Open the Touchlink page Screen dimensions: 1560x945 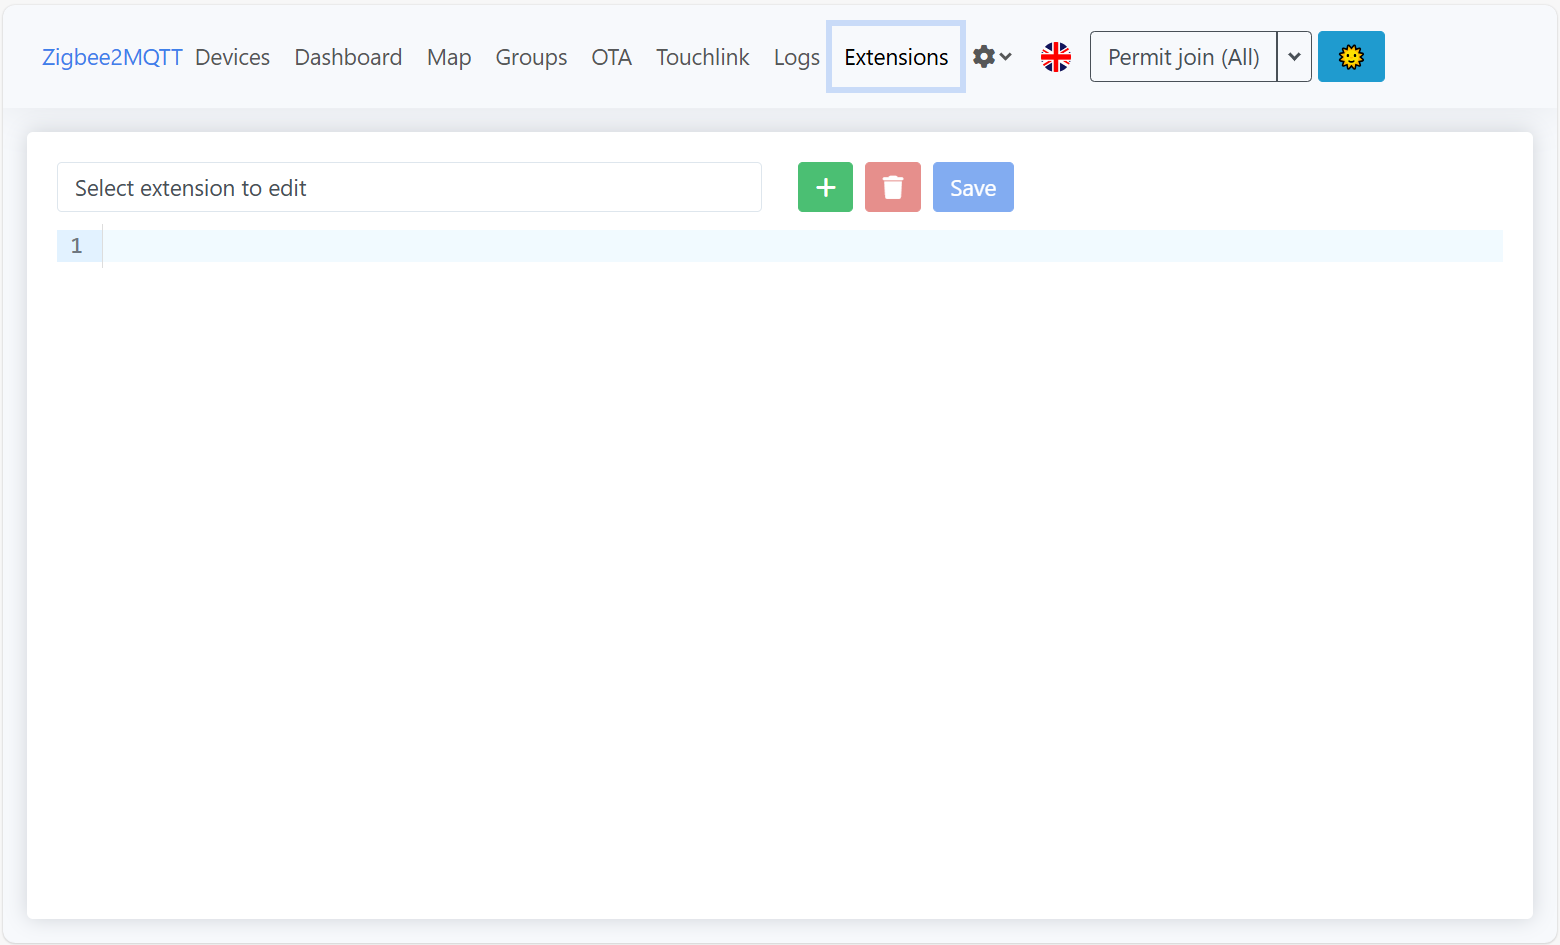[702, 57]
